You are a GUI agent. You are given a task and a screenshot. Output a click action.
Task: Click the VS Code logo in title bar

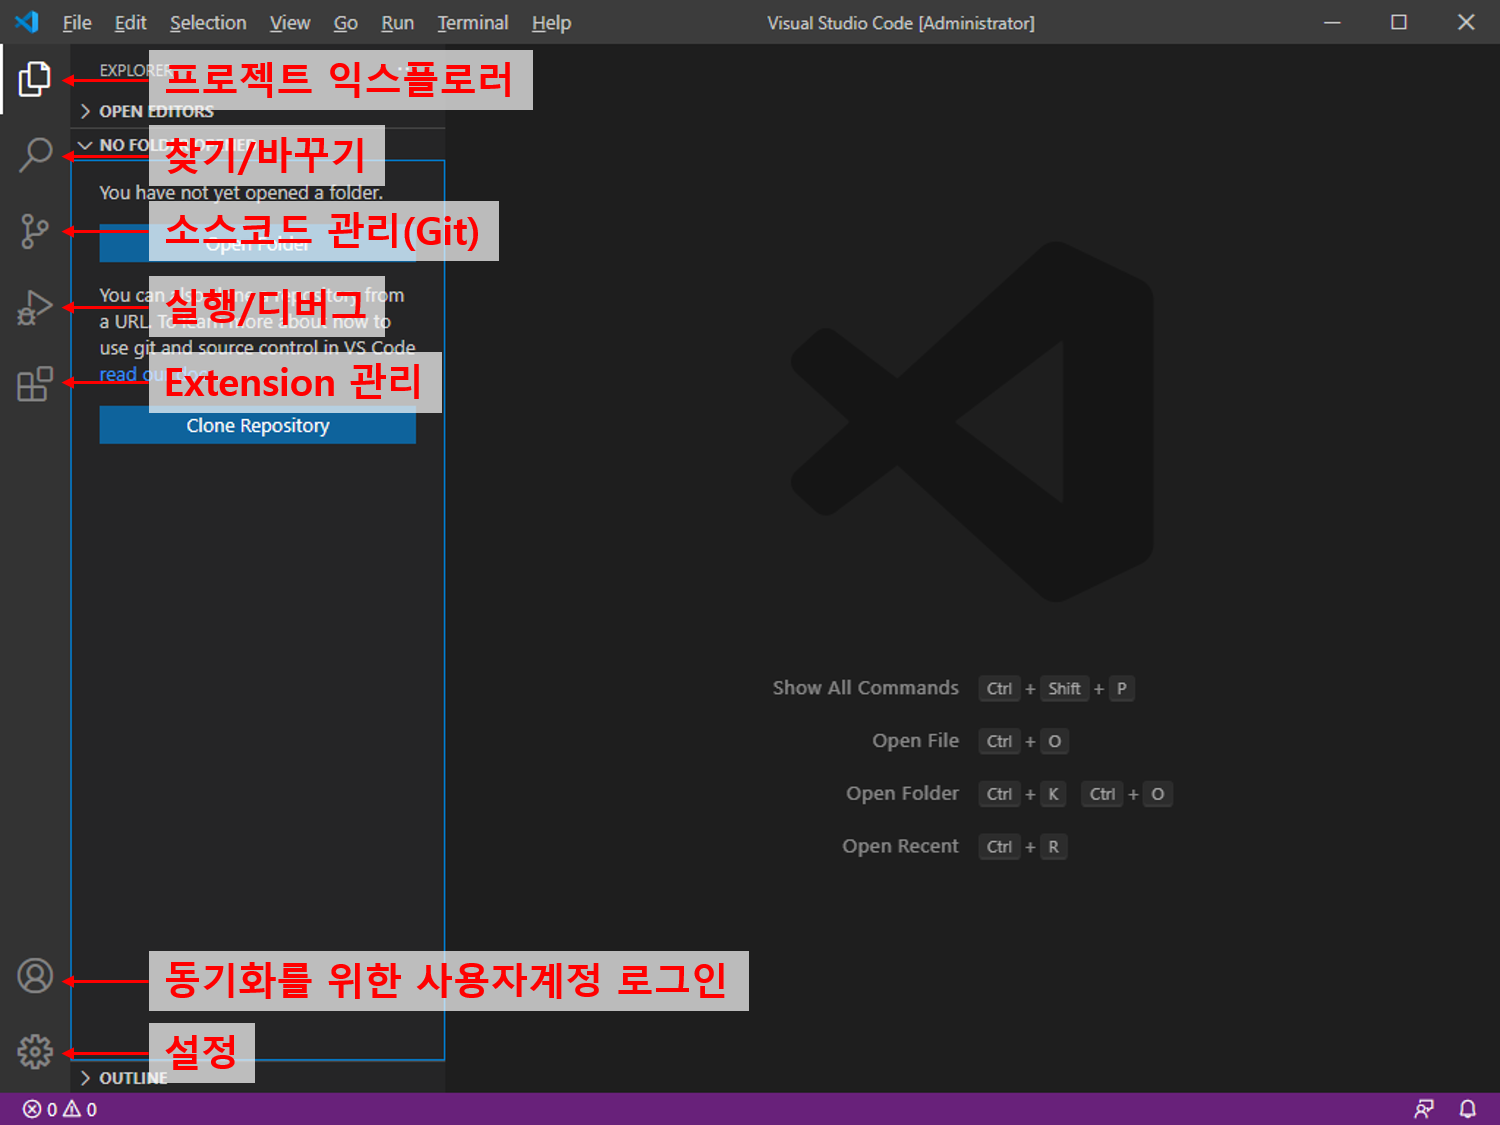click(27, 22)
